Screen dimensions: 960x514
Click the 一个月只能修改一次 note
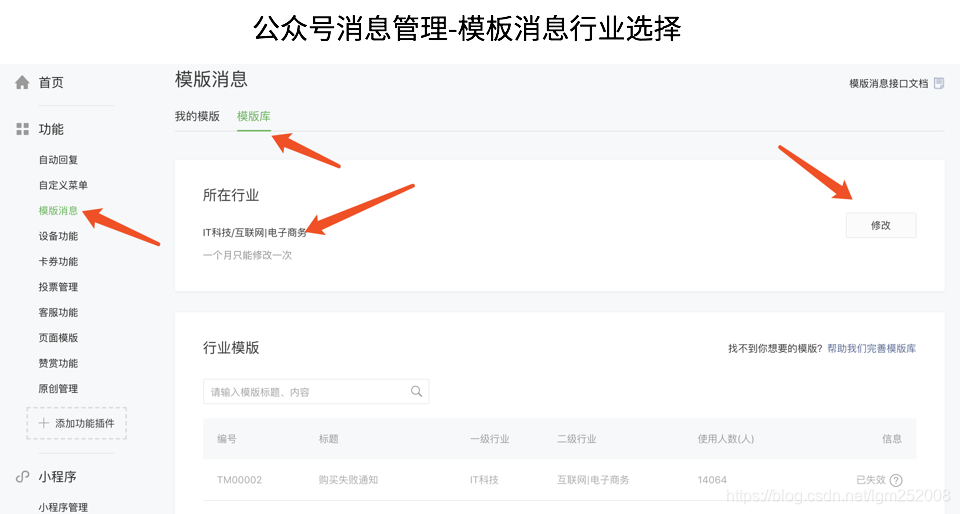(x=247, y=255)
